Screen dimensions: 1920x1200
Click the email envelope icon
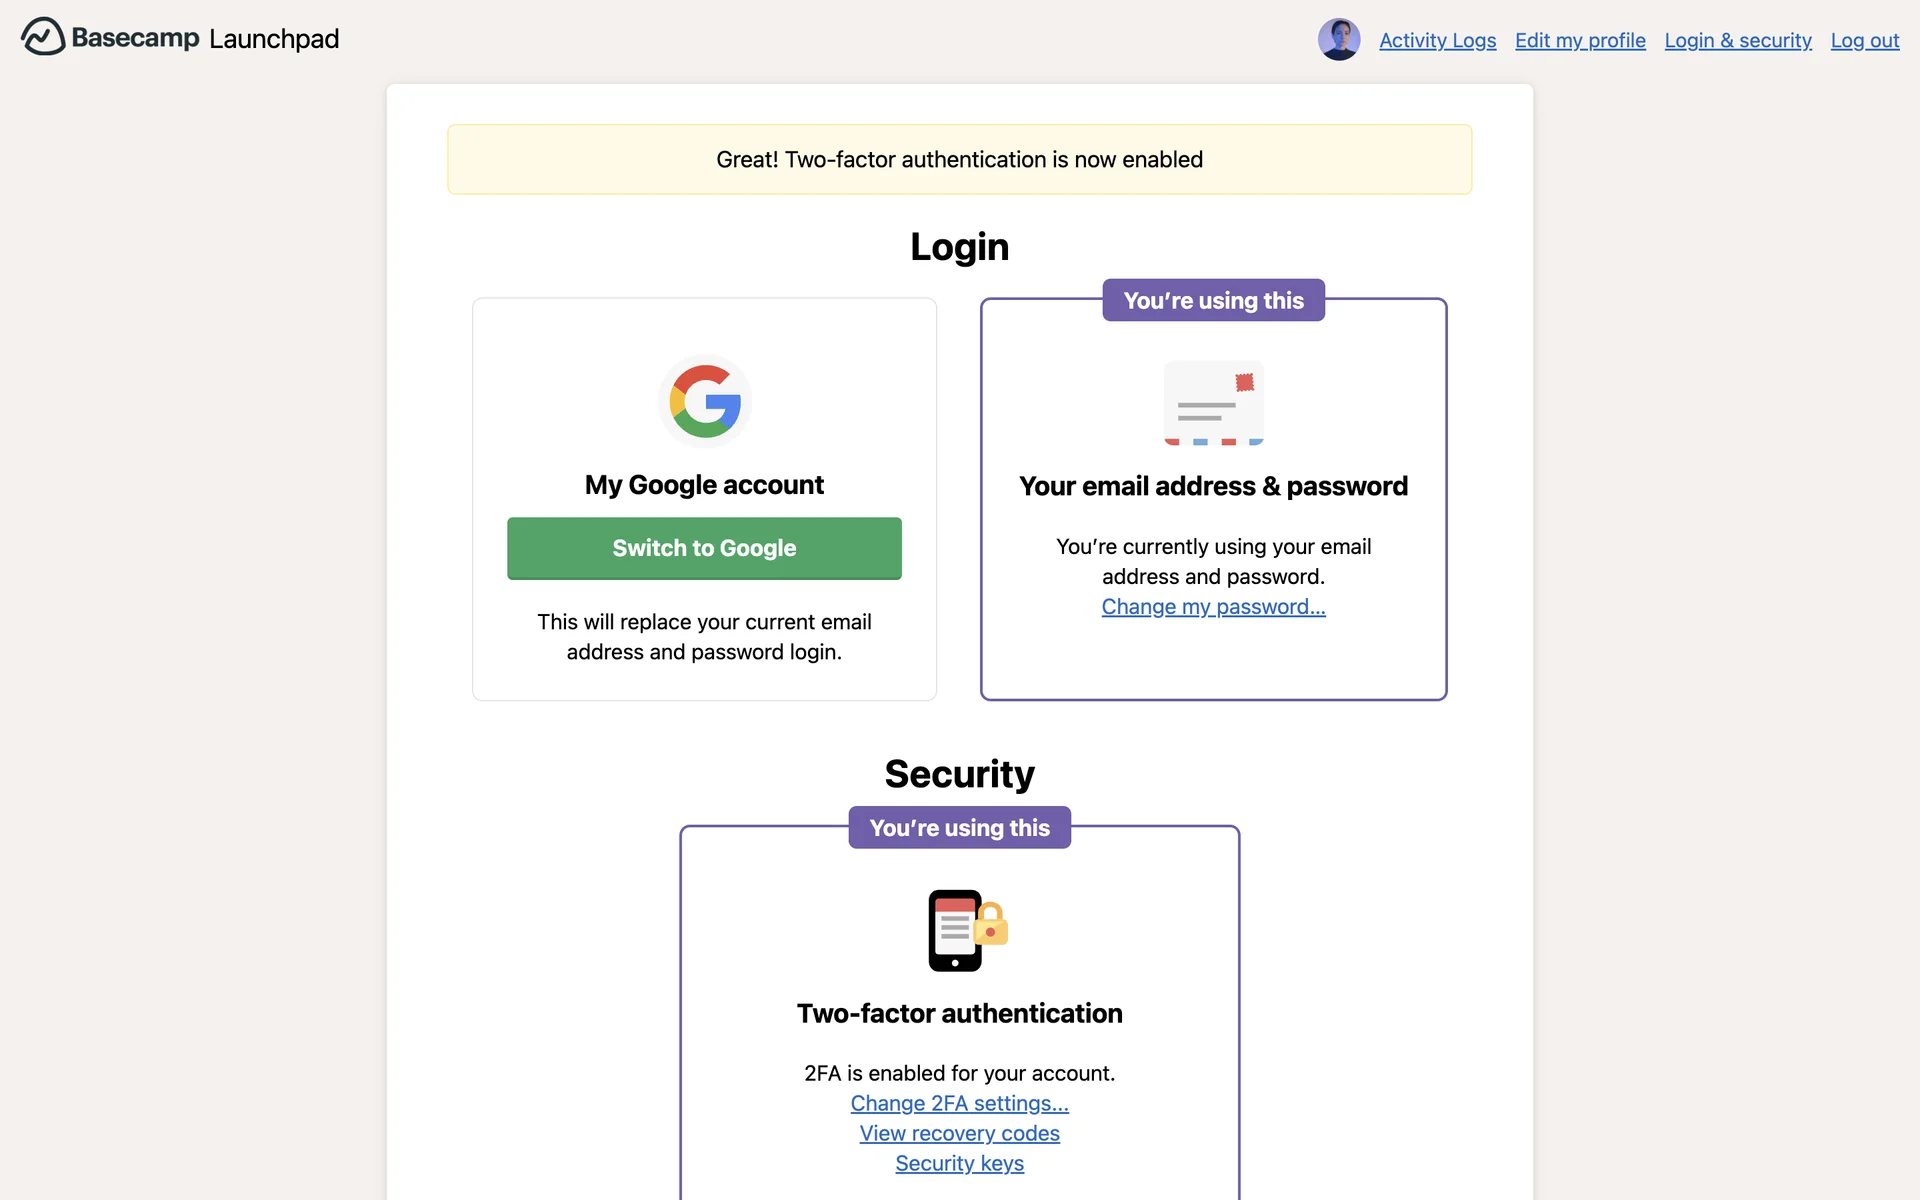click(x=1213, y=403)
